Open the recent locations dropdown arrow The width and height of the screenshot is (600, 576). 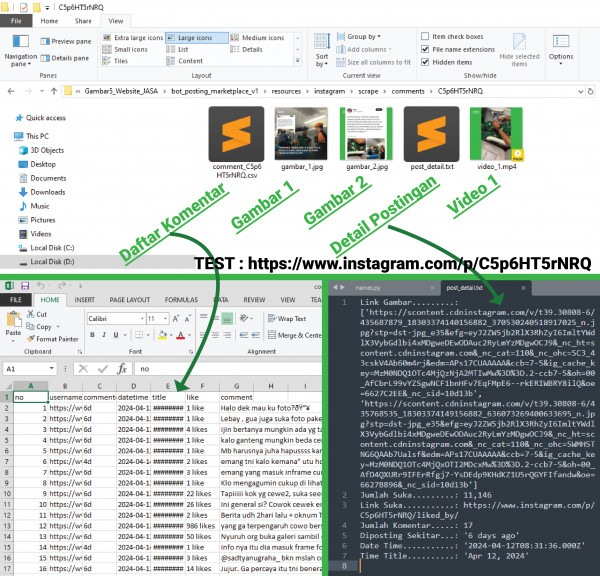[x=42, y=91]
